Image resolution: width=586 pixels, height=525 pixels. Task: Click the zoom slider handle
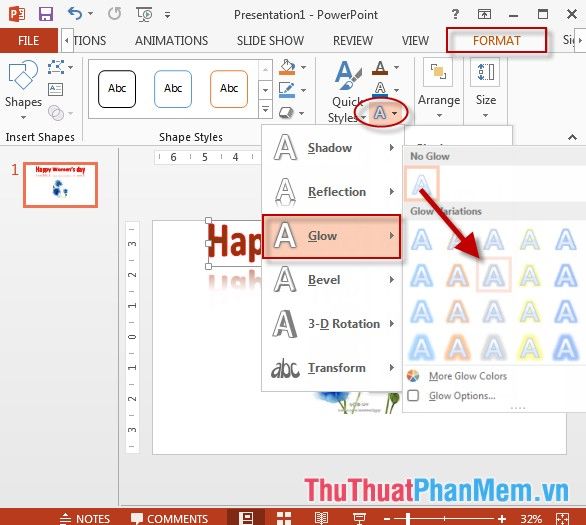pos(408,519)
